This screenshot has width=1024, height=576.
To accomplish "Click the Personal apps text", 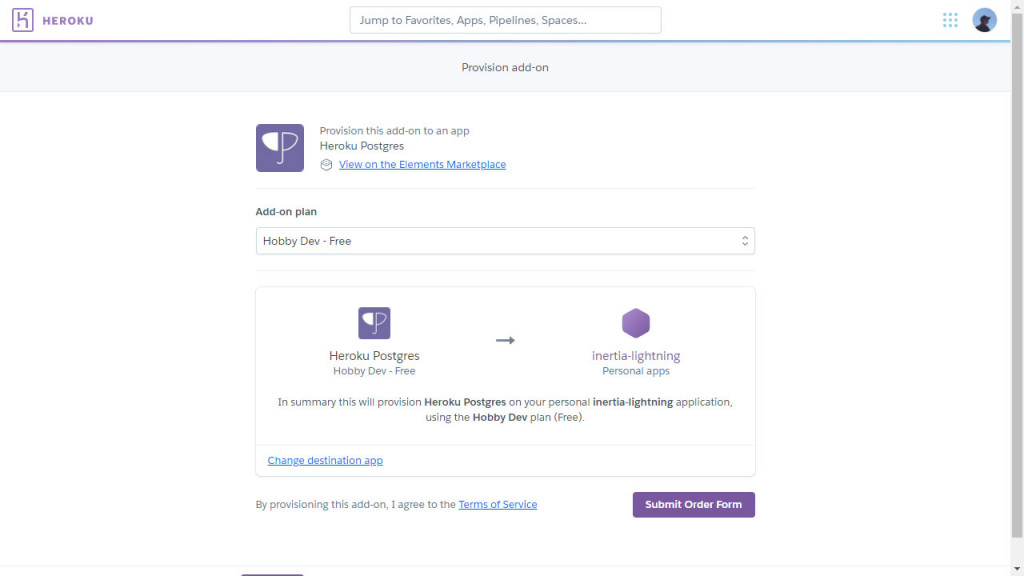I will click(635, 371).
